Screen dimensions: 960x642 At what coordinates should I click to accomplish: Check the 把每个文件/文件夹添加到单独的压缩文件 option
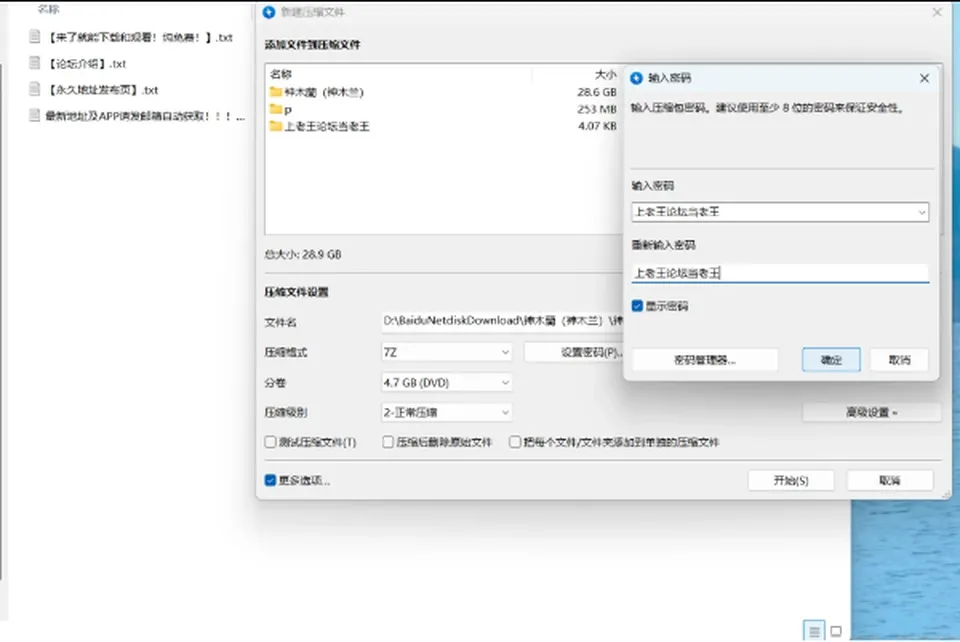pyautogui.click(x=515, y=442)
